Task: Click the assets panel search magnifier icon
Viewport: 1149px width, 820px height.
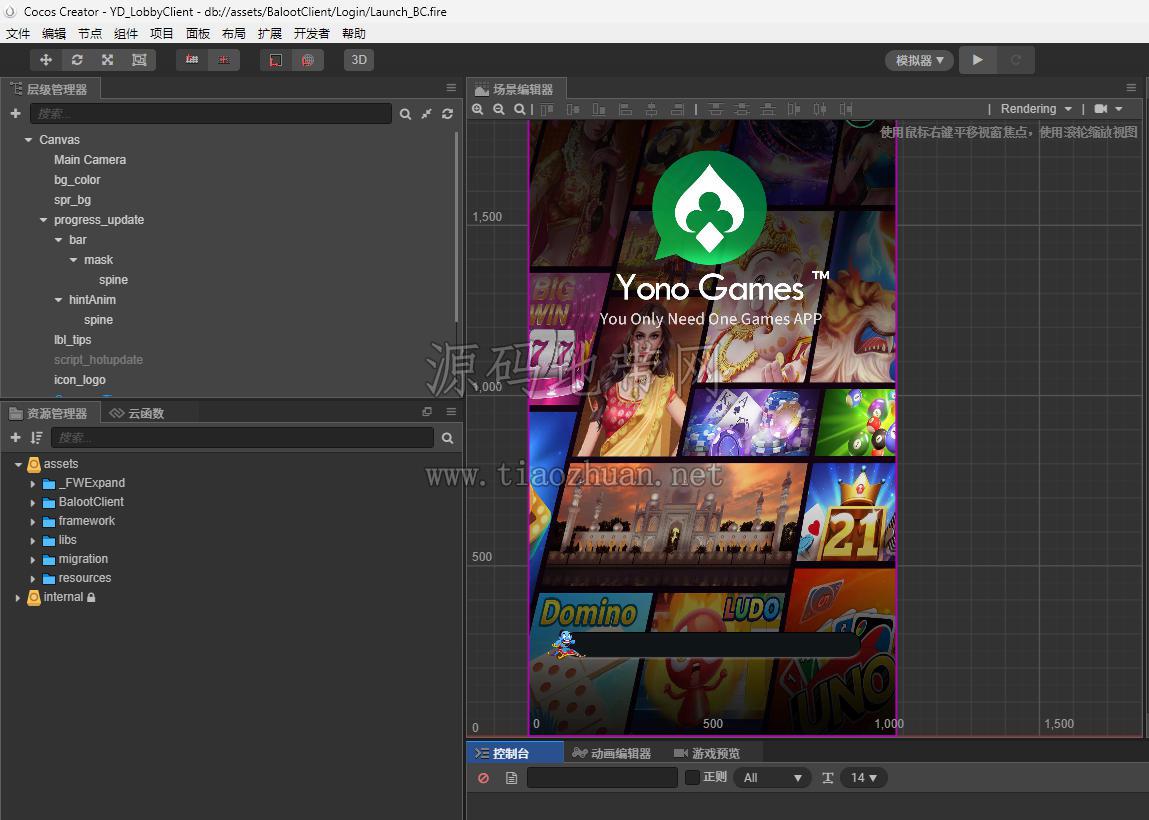Action: [x=448, y=438]
